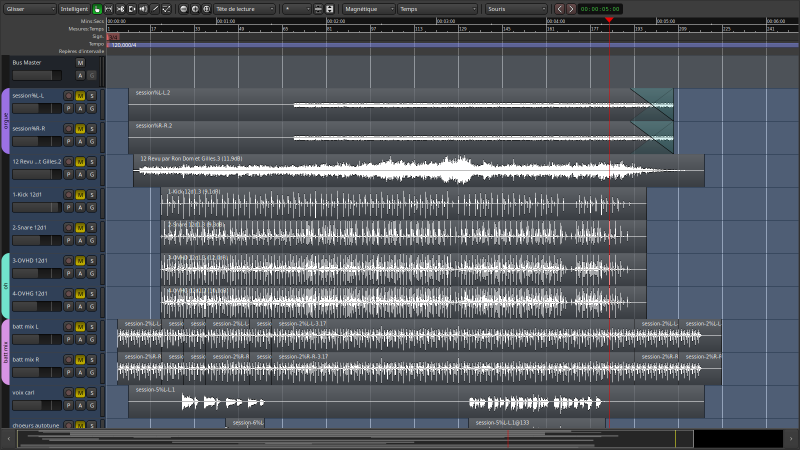Select the Draw pencil tool
This screenshot has width=800, height=450.
[155, 9]
